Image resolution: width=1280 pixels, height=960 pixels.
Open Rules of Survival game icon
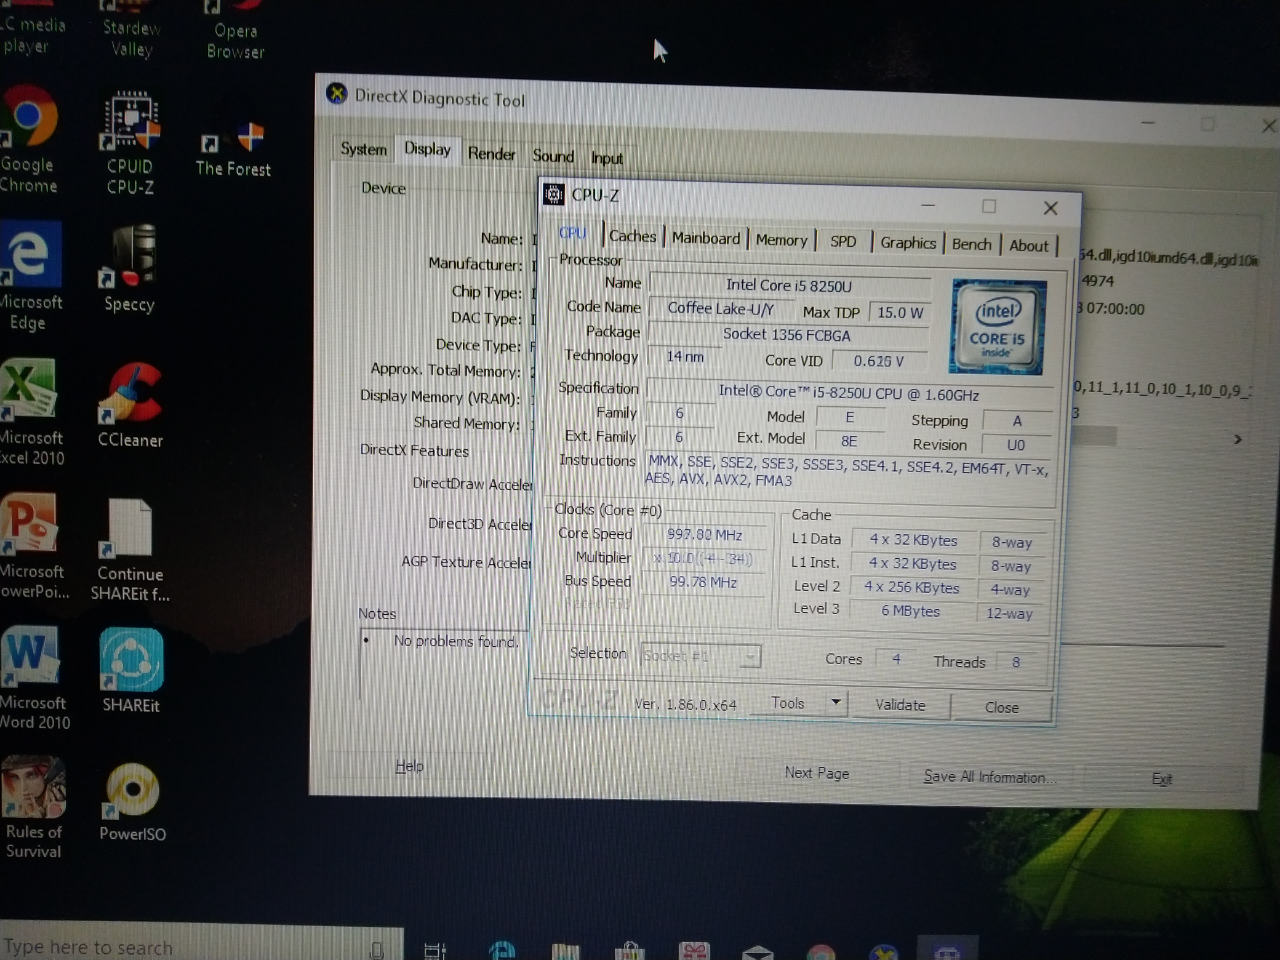(33, 808)
